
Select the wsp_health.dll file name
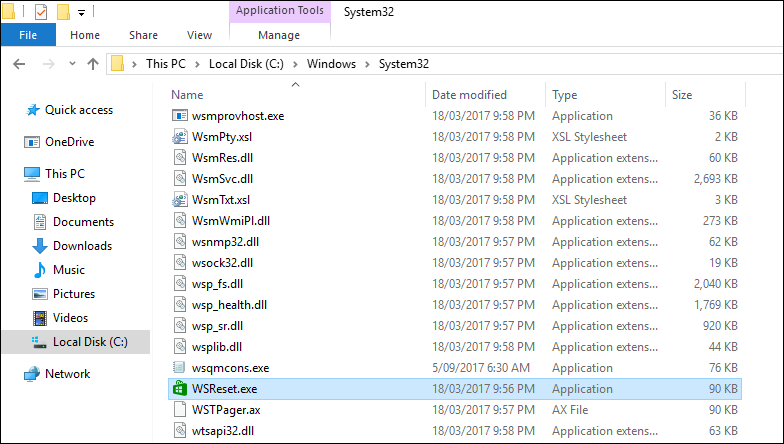[x=230, y=305]
